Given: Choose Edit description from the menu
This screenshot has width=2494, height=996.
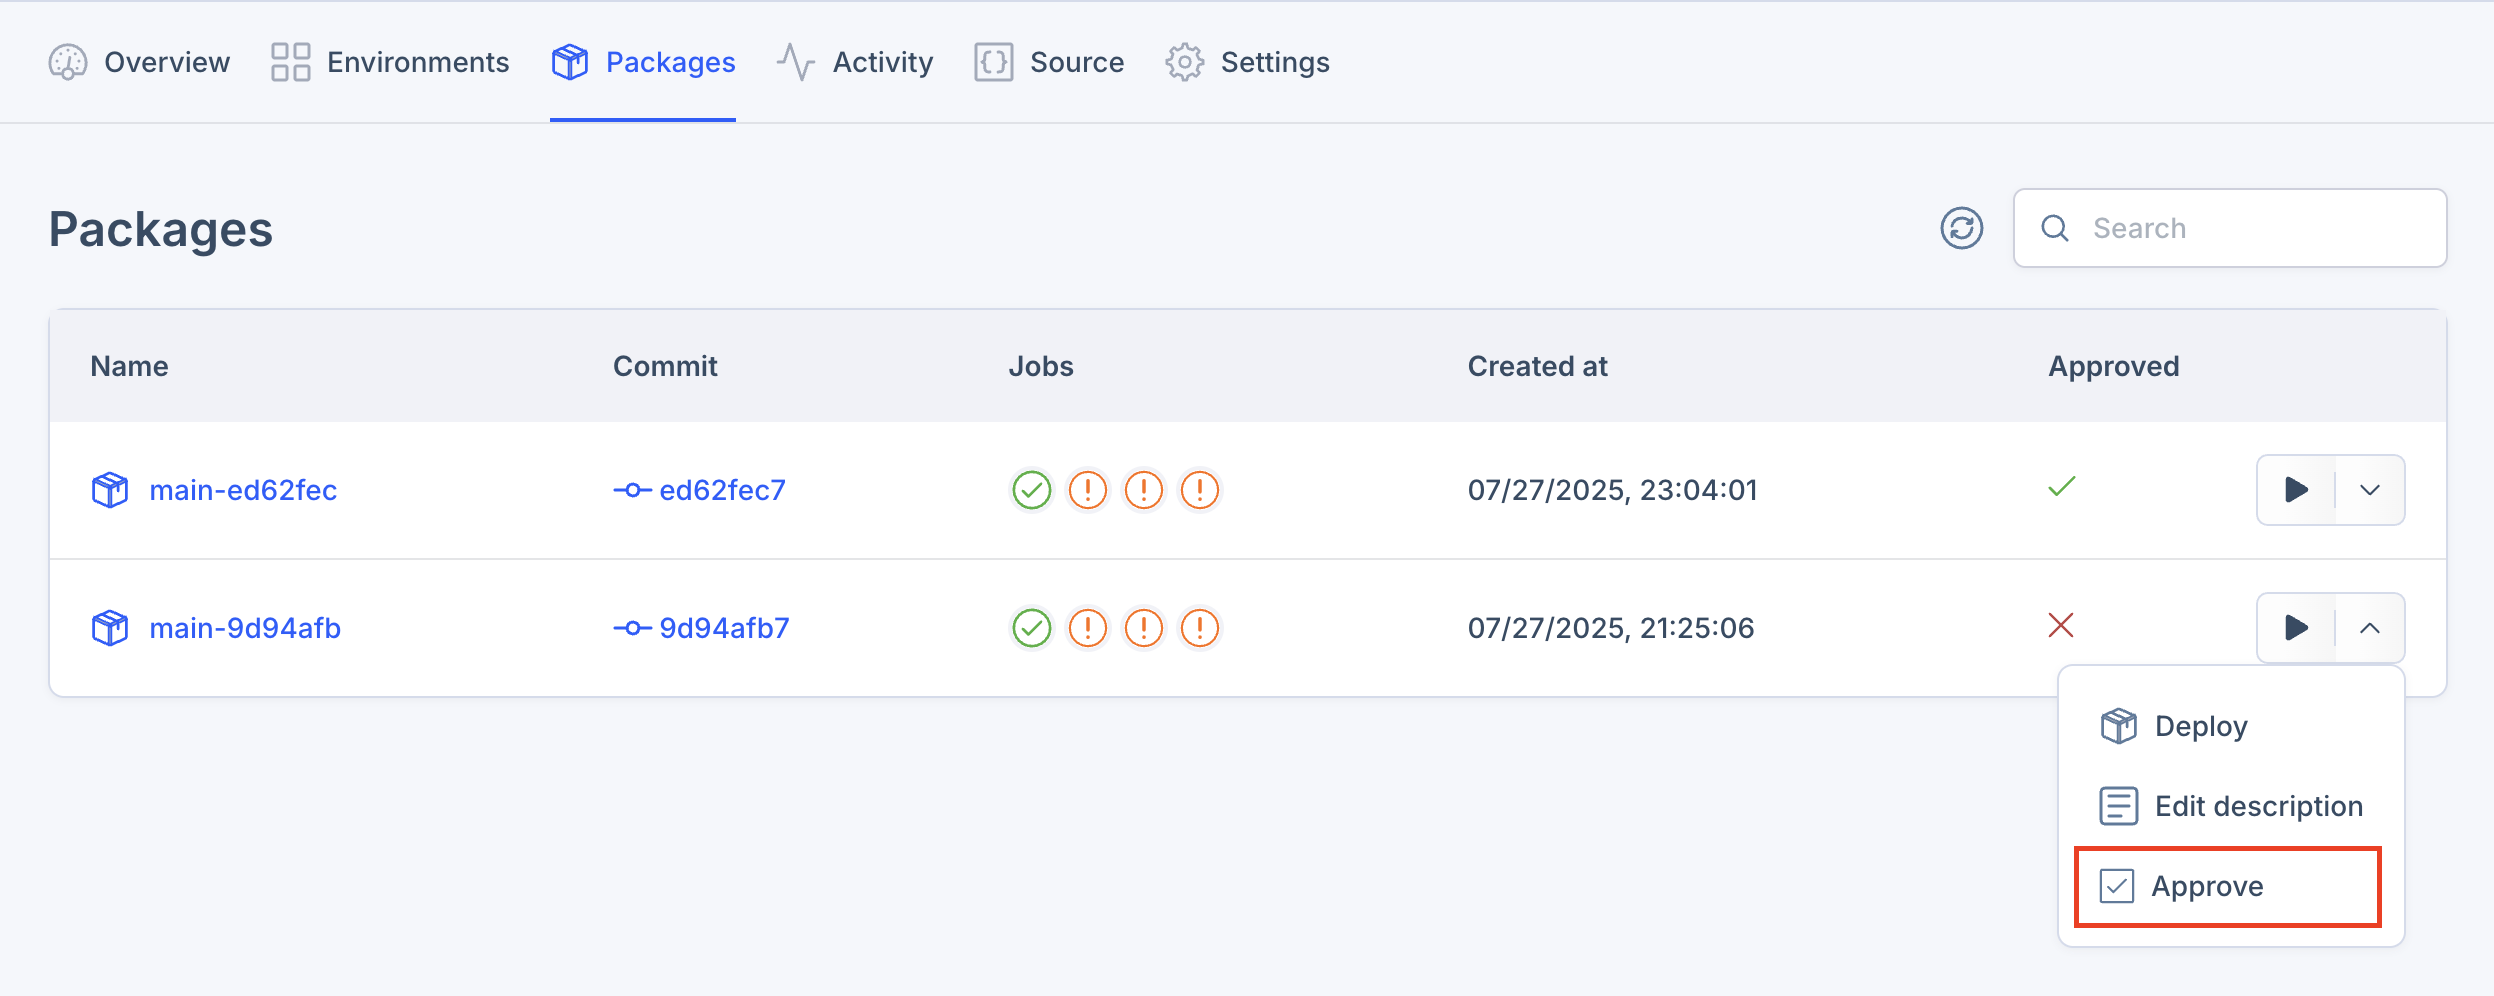Looking at the screenshot, I should pos(2257,806).
